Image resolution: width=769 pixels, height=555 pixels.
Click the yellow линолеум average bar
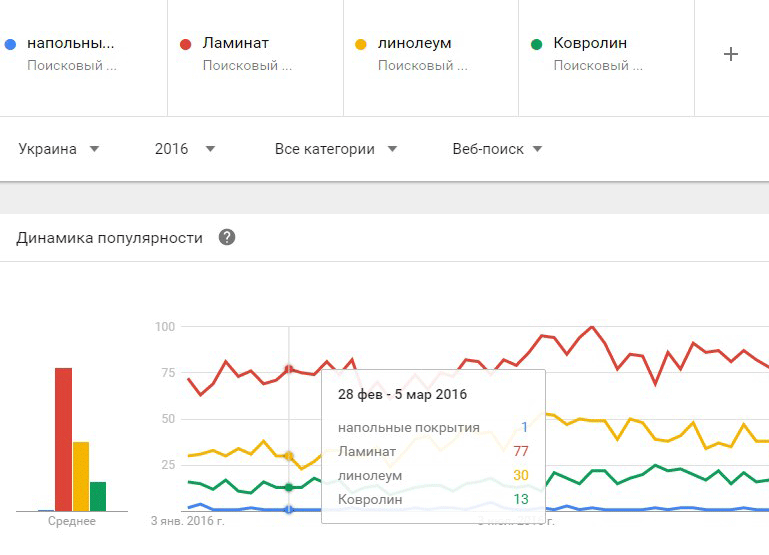point(81,476)
